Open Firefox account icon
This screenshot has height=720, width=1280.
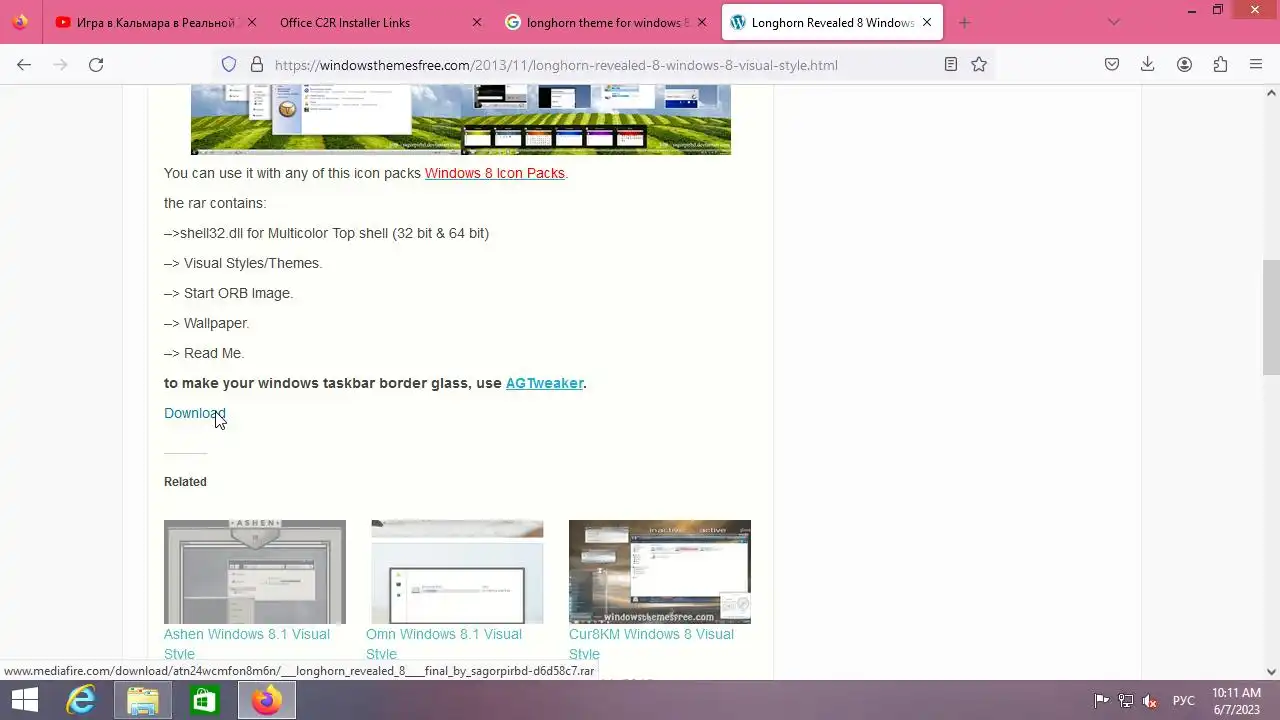coord(1184,64)
